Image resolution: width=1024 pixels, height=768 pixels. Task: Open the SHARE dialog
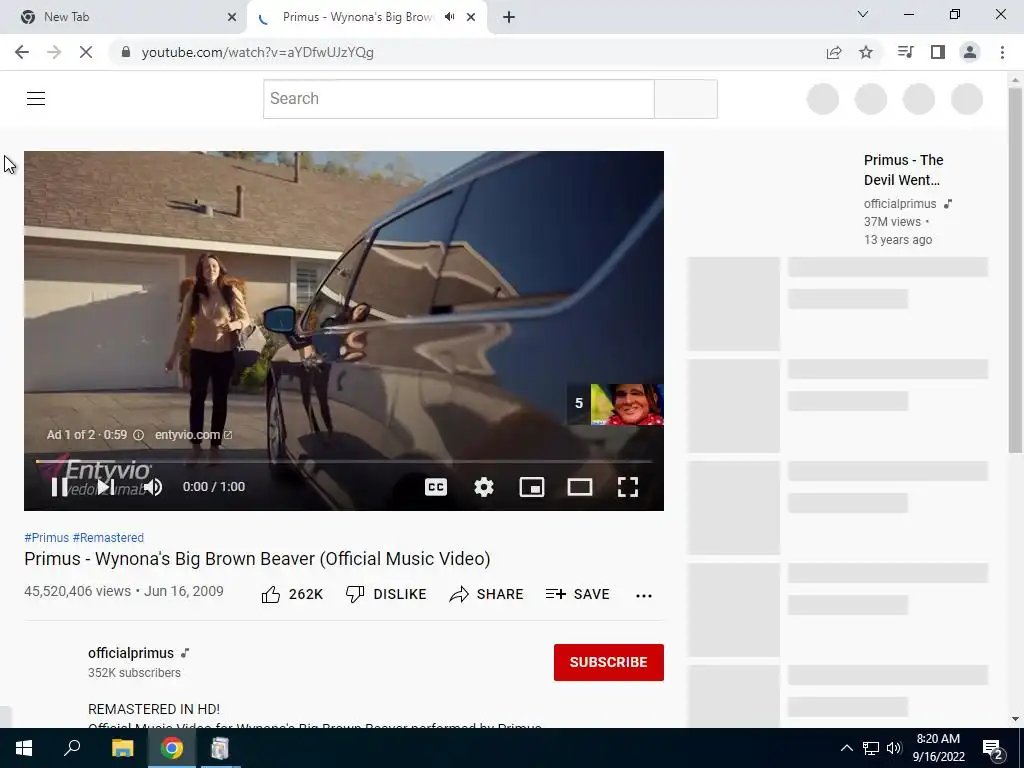tap(487, 594)
